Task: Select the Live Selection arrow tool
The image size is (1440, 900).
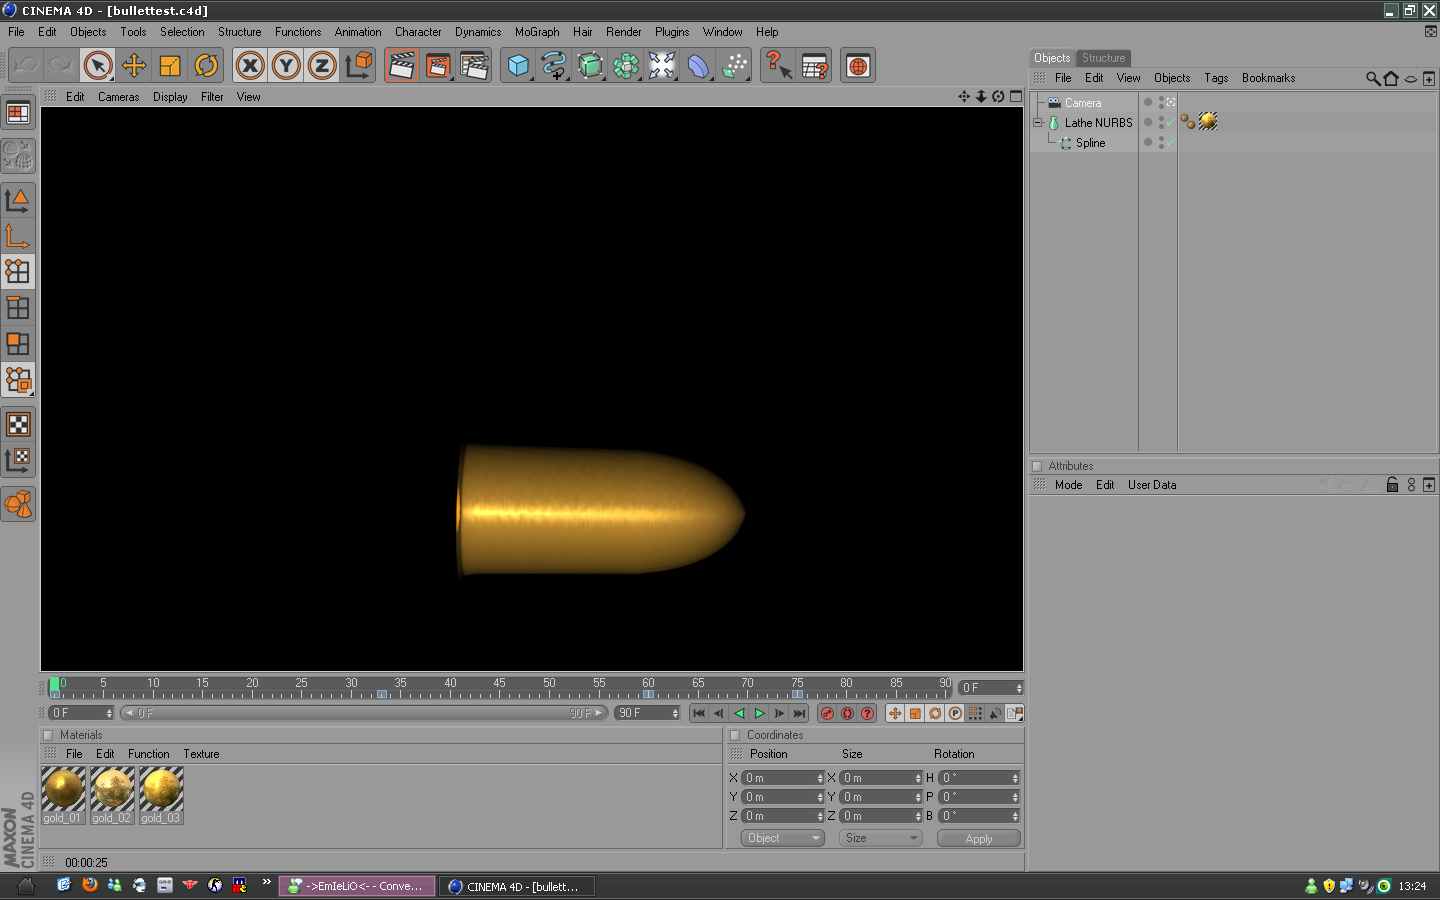Action: coord(98,66)
